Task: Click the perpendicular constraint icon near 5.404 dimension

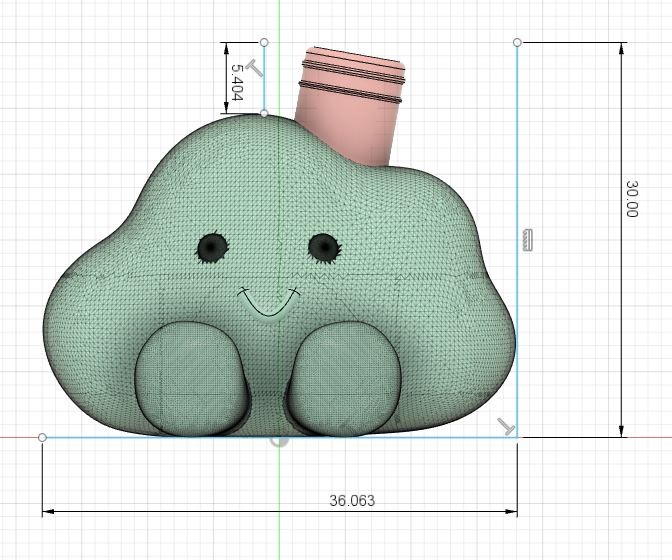Action: 254,68
